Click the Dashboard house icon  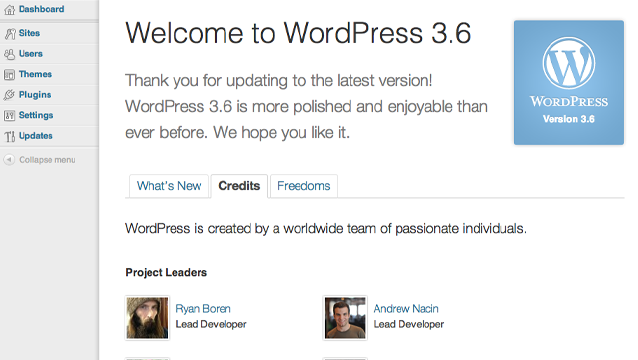pos(9,10)
